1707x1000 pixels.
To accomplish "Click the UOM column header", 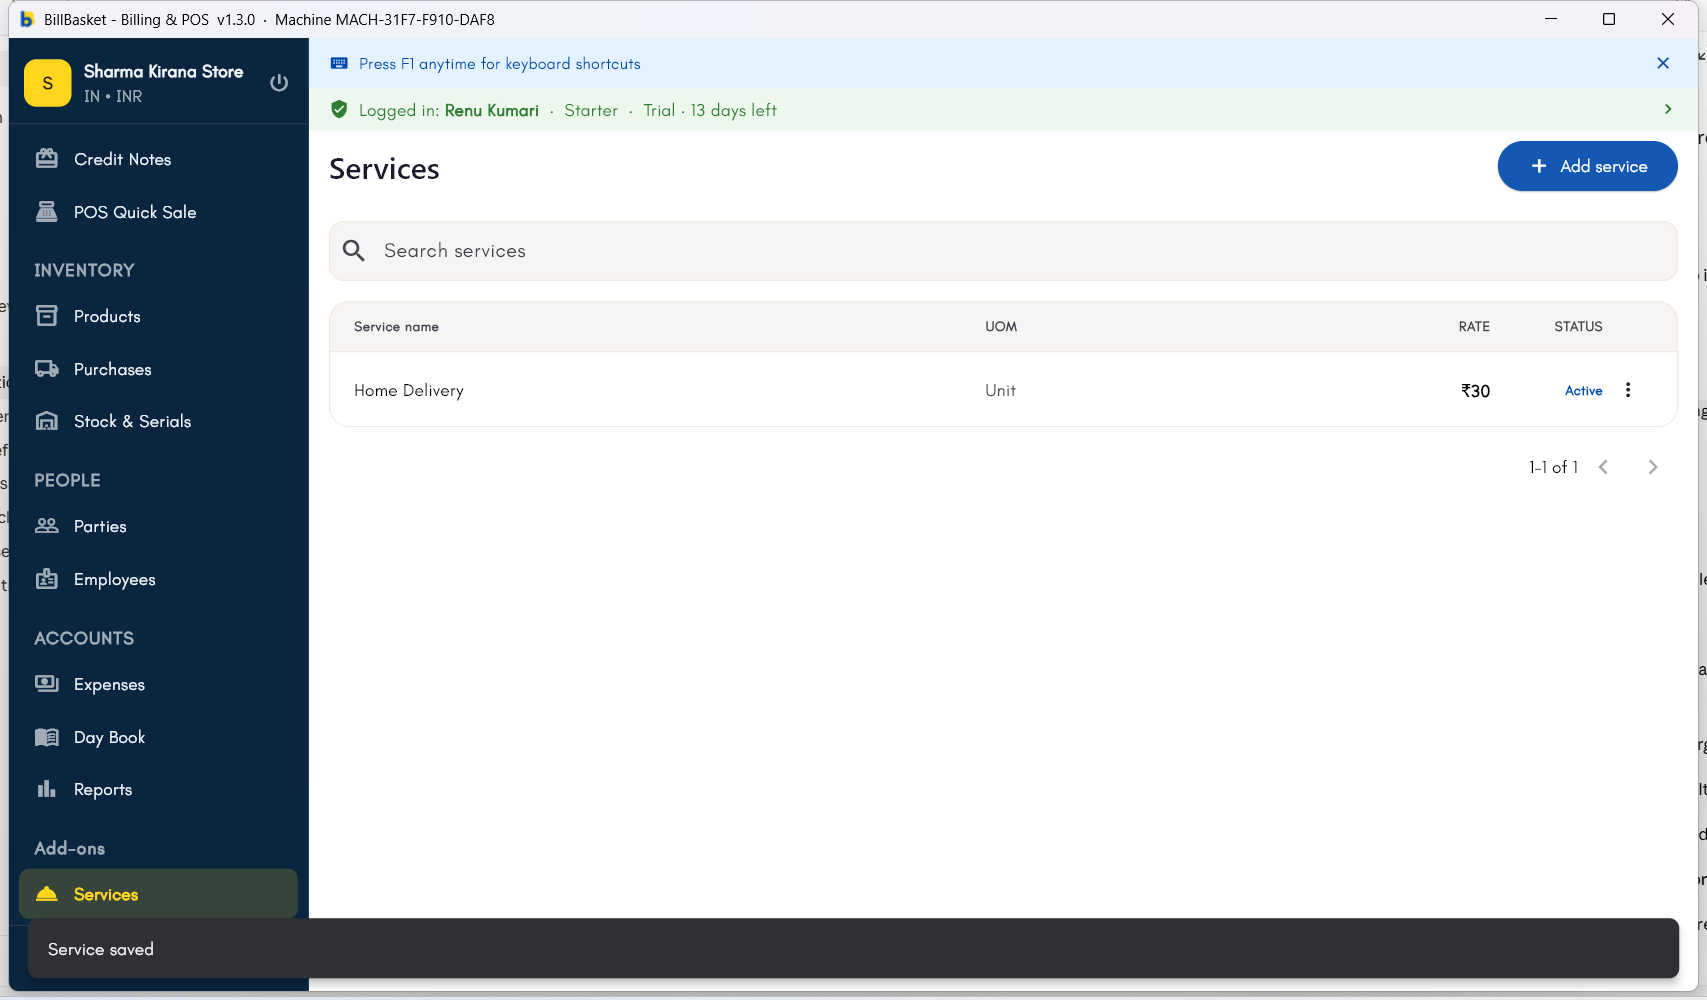I will tap(1001, 327).
